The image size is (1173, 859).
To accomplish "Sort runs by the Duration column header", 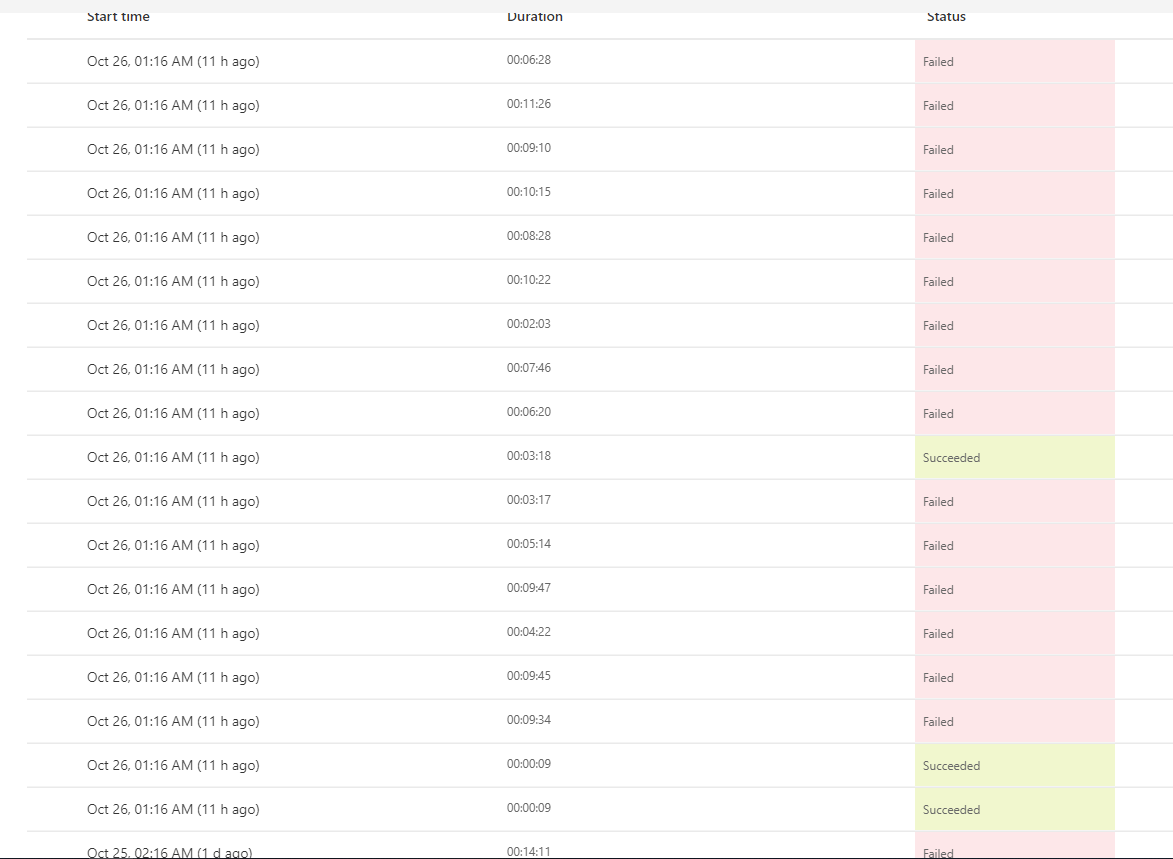I will (535, 16).
